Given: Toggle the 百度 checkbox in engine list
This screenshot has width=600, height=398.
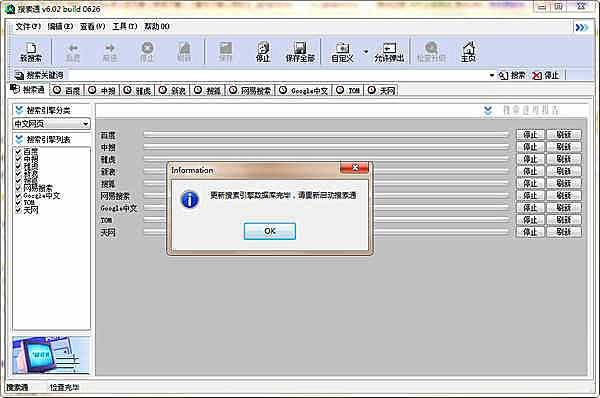Looking at the screenshot, I should point(18,152).
